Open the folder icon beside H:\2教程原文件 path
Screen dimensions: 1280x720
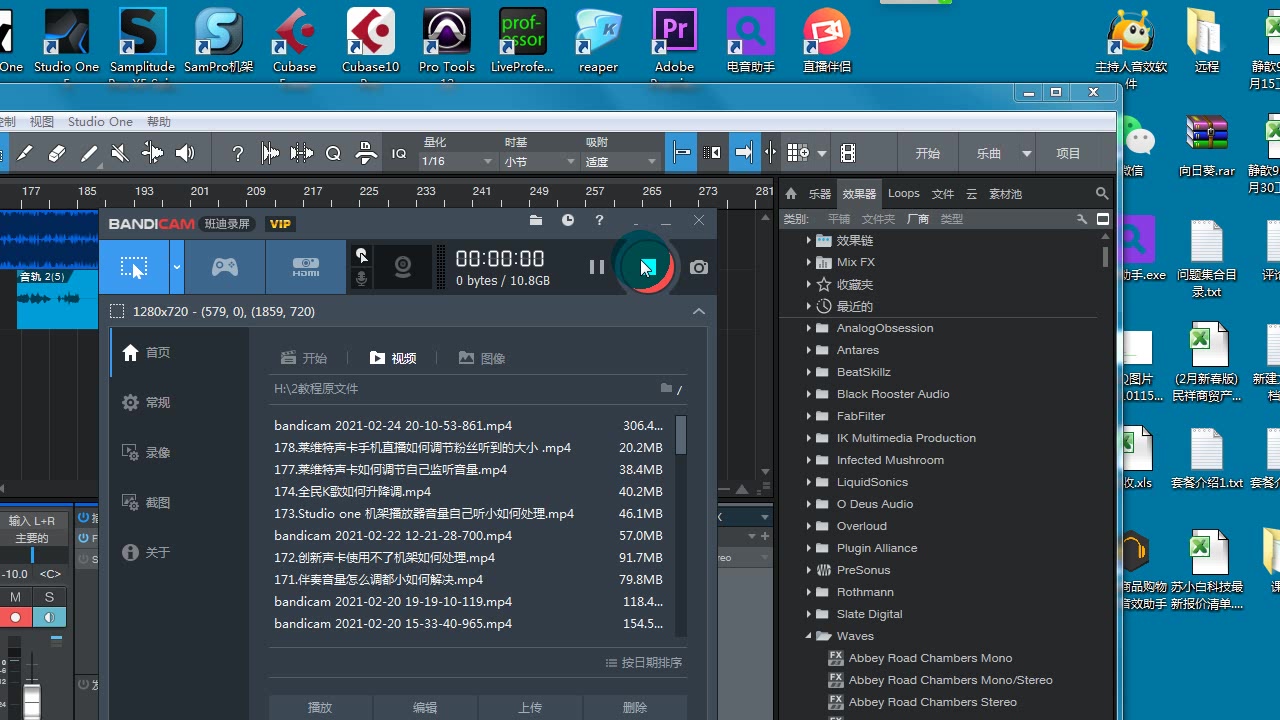[667, 388]
